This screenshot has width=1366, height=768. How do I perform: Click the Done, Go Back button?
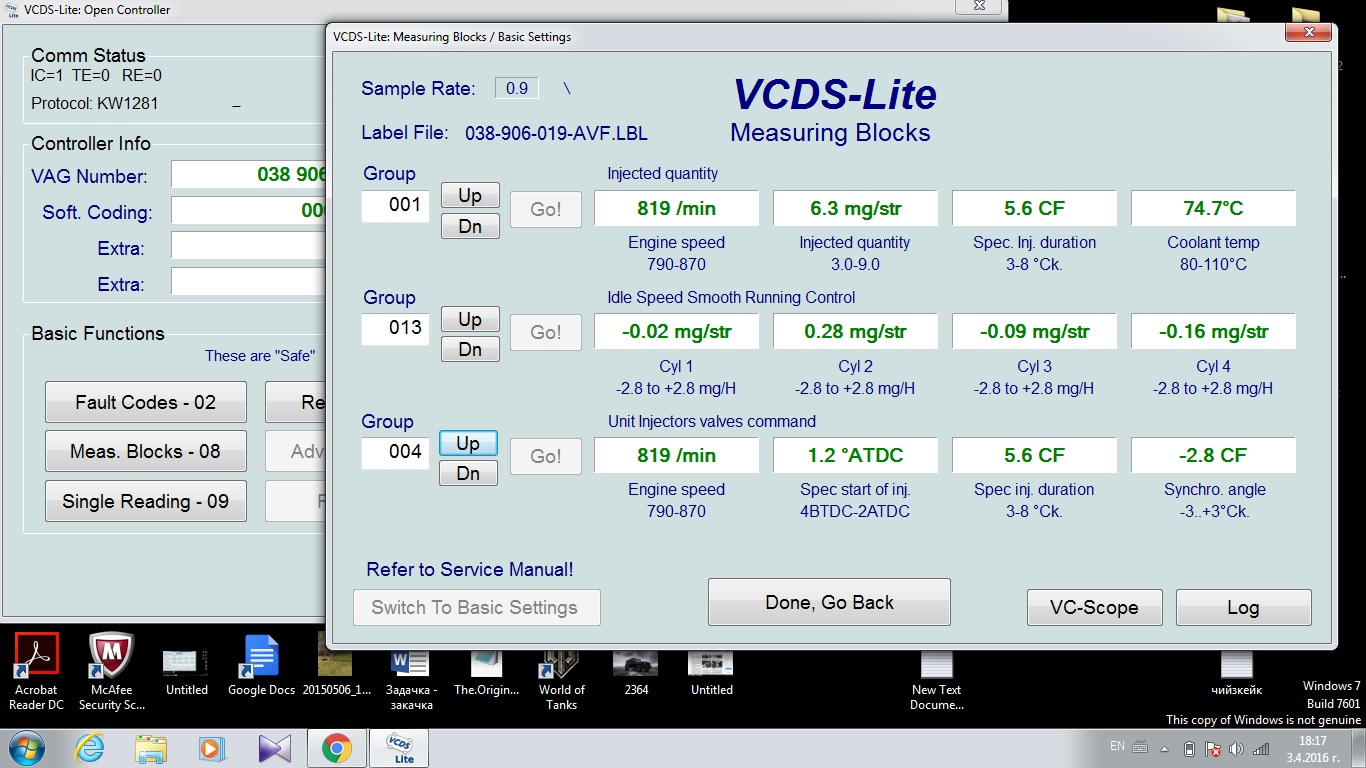pos(829,603)
